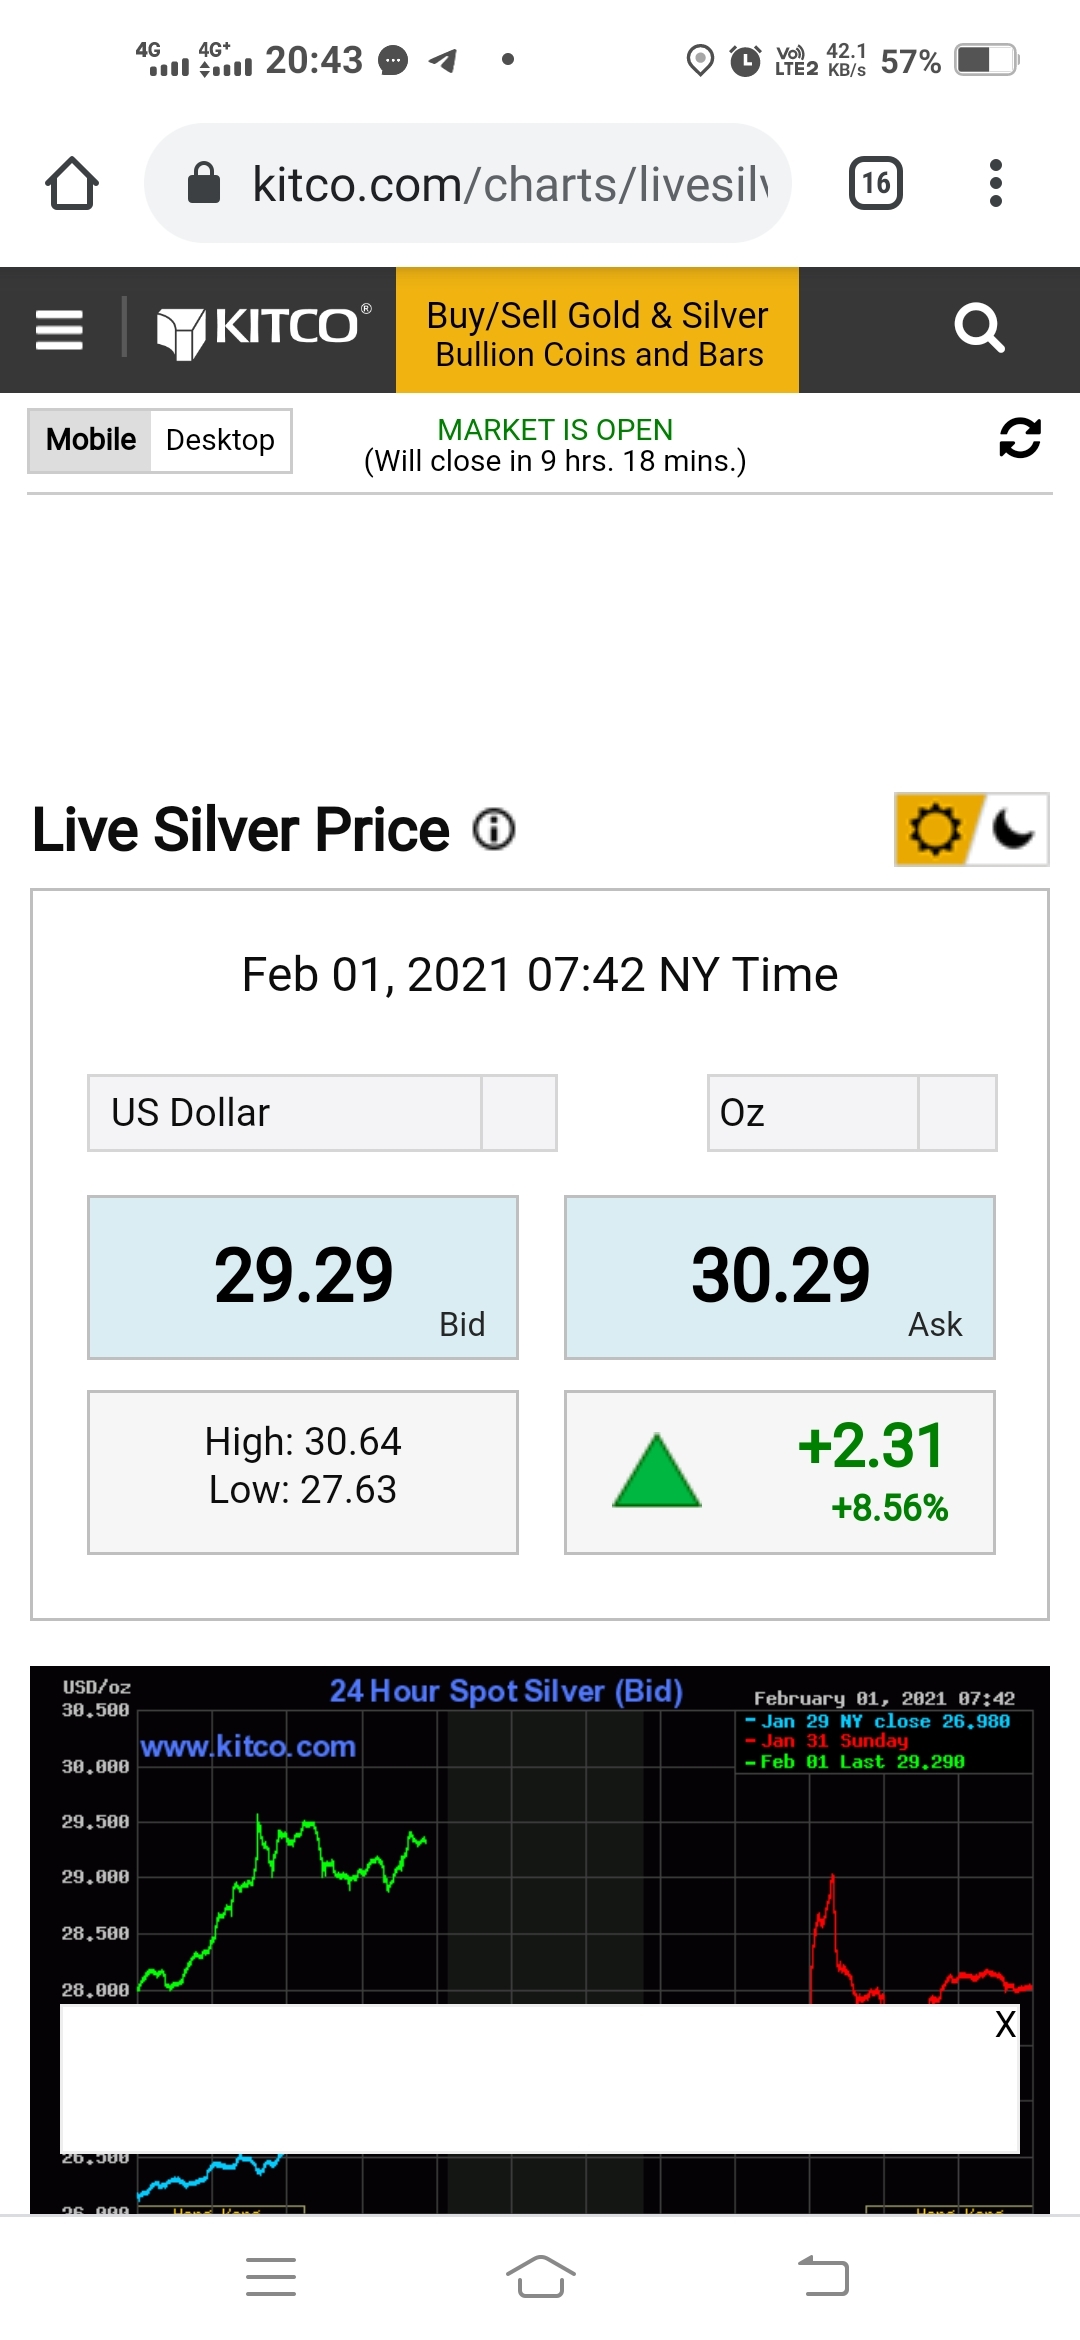Switch to dark mode moon toggle
This screenshot has height=2340, width=1080.
(1012, 829)
